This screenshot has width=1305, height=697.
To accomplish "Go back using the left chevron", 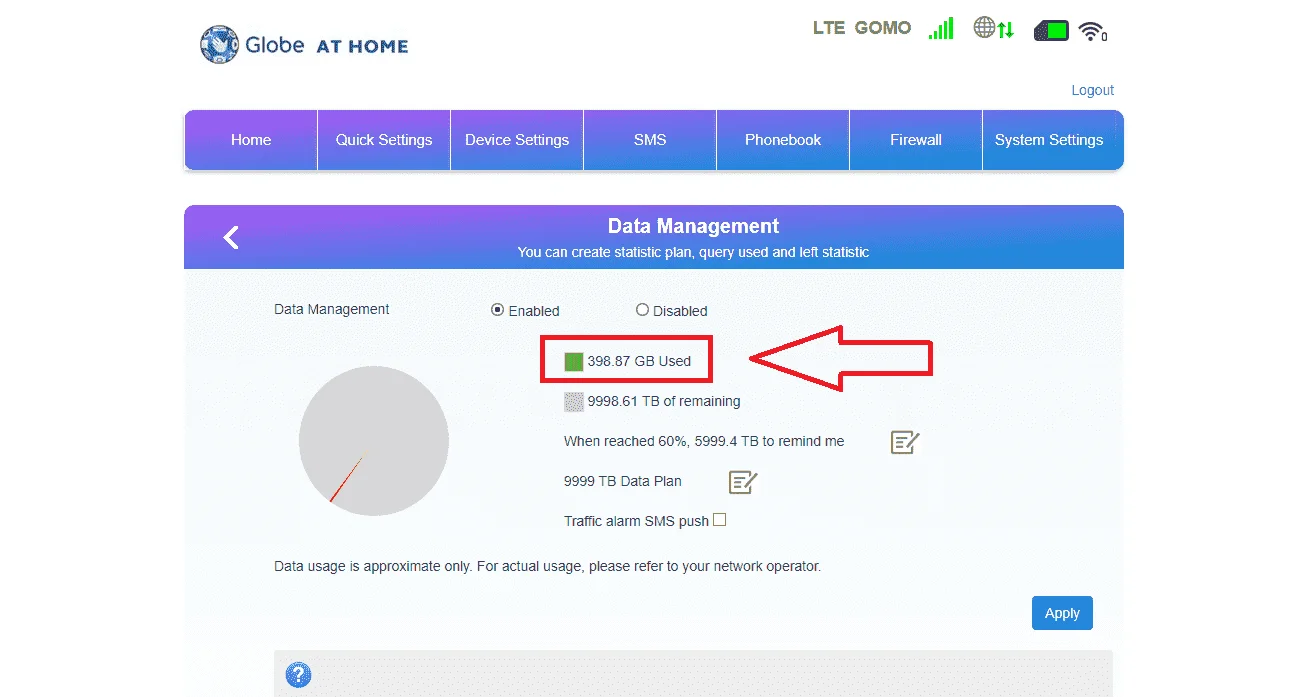I will coord(231,237).
